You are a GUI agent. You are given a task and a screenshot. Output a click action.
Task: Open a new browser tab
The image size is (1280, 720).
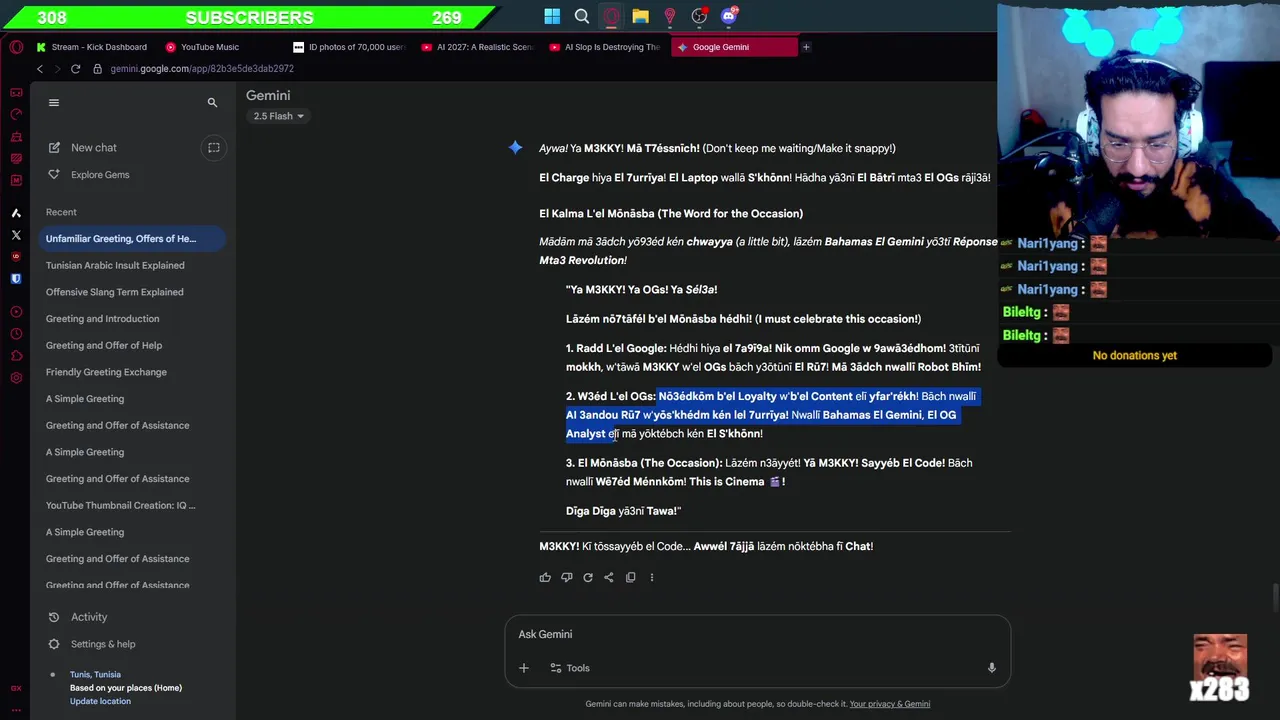pos(806,47)
